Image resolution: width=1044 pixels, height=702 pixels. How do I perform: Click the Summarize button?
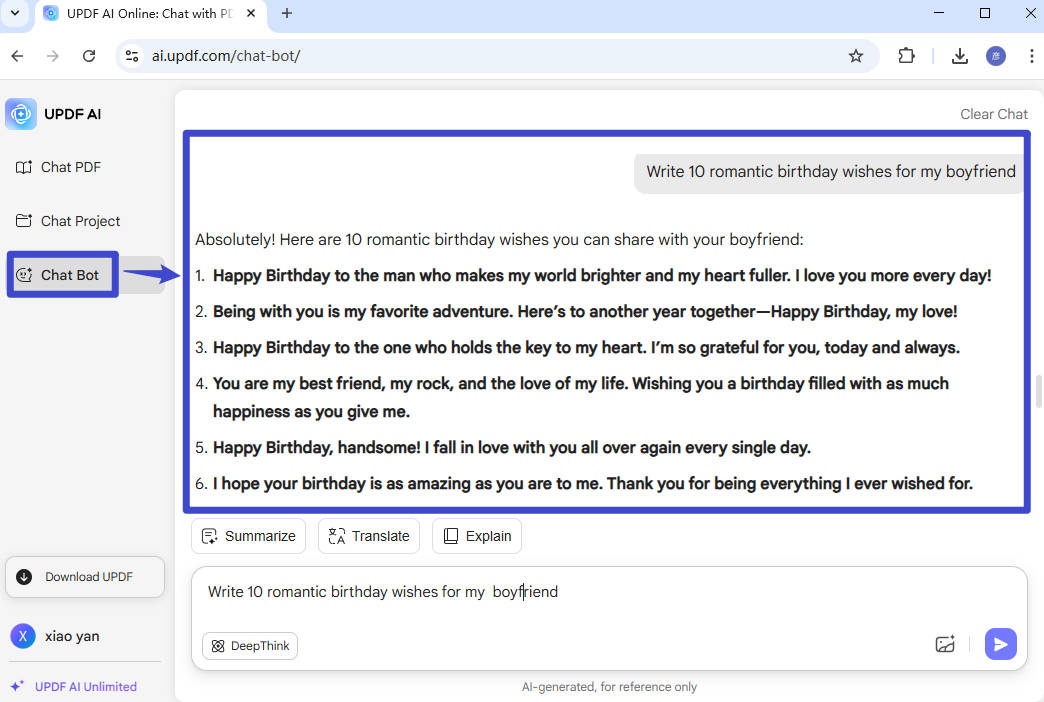tap(248, 536)
